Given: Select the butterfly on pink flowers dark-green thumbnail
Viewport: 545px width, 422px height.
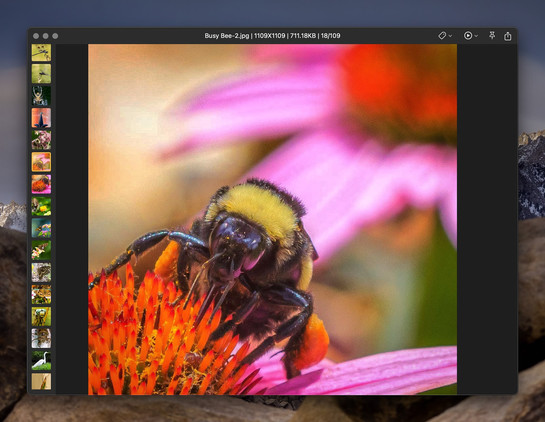Looking at the screenshot, I should (41, 250).
